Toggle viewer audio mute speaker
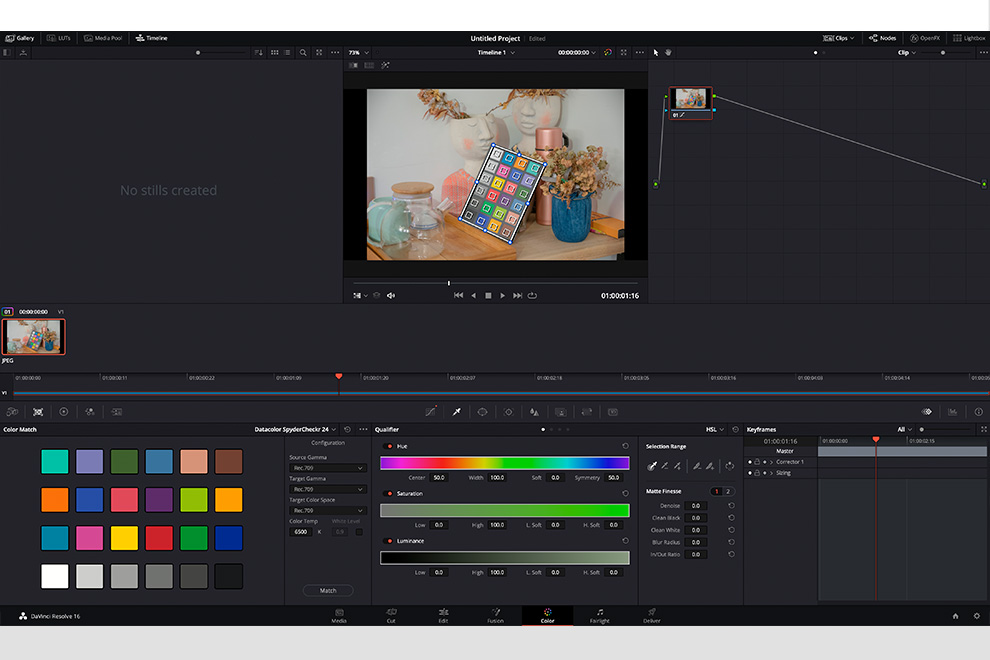 click(391, 295)
